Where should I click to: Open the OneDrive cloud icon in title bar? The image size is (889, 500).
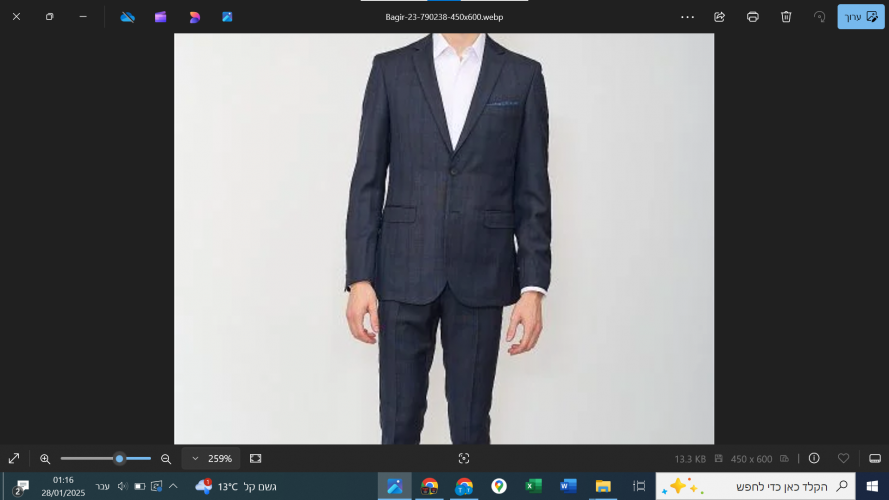[x=127, y=17]
